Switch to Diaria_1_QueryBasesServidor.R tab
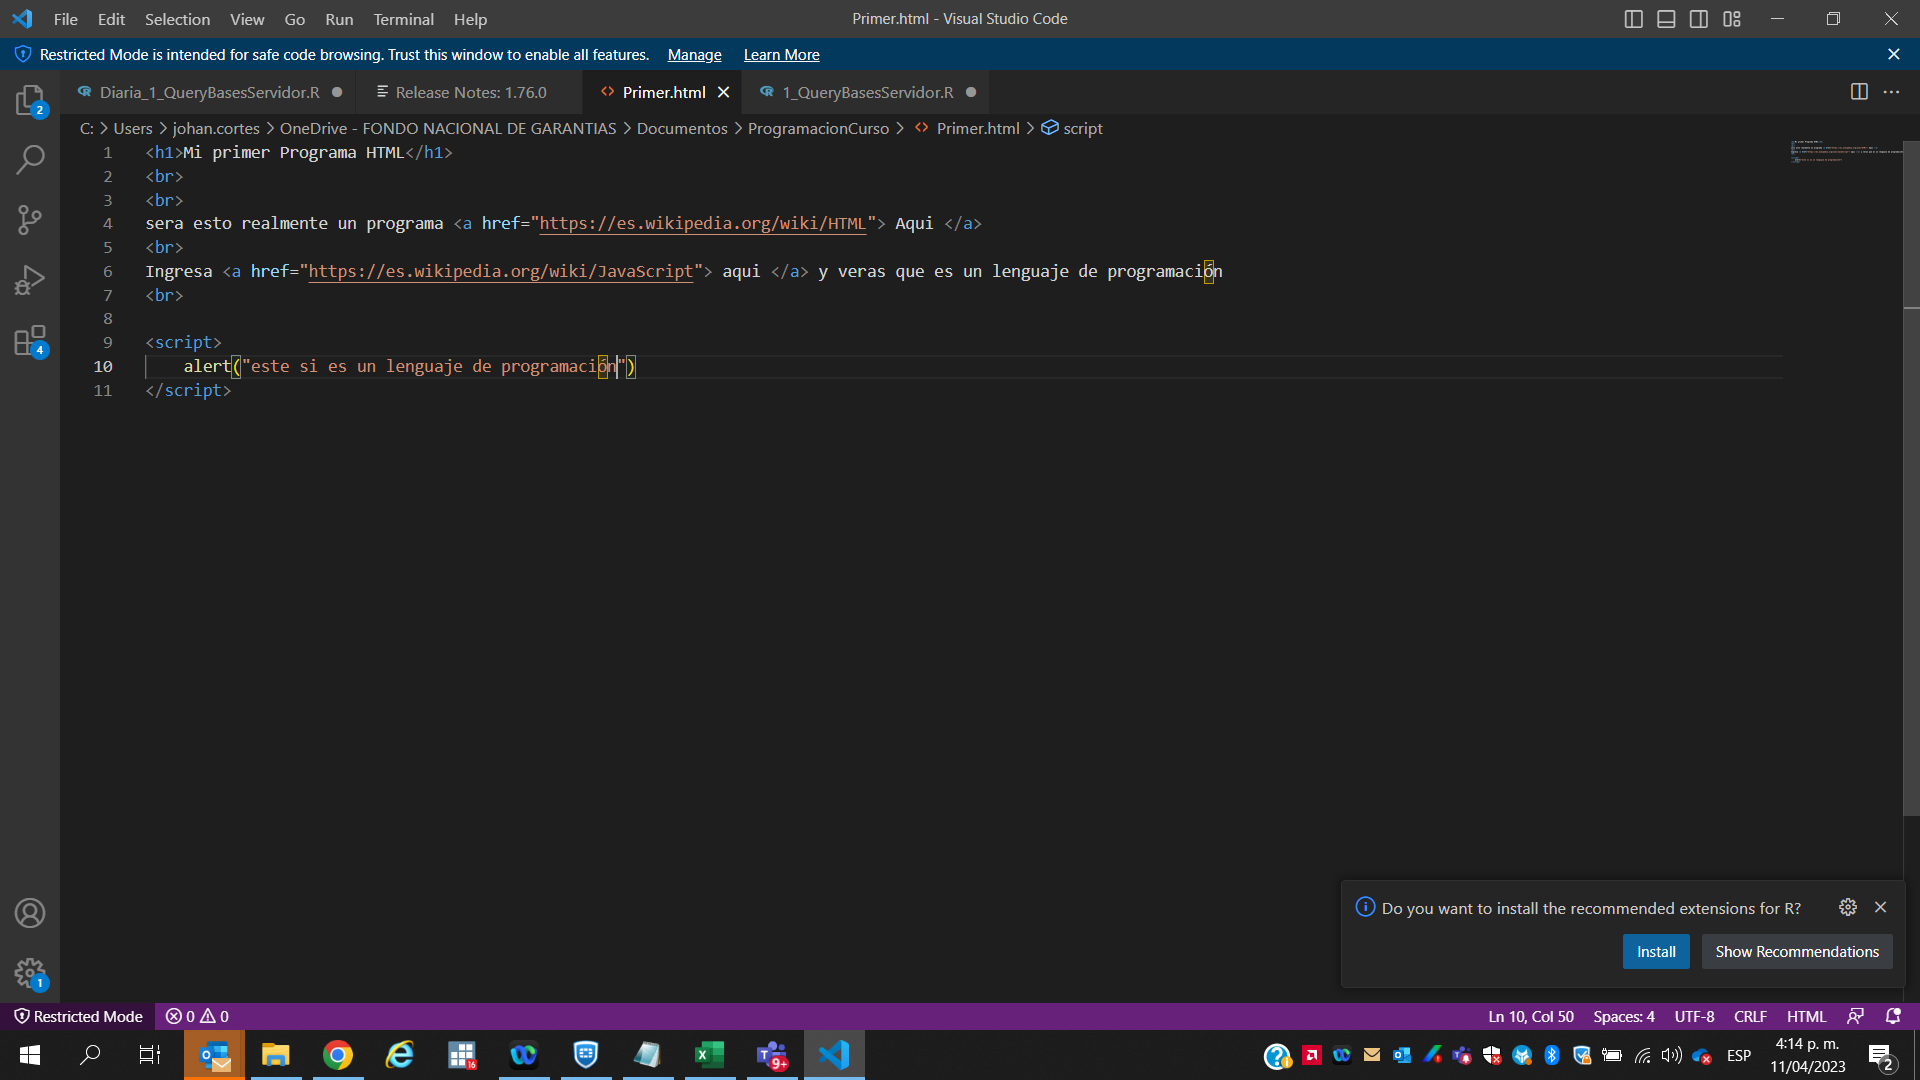Image resolution: width=1920 pixels, height=1080 pixels. 209,92
